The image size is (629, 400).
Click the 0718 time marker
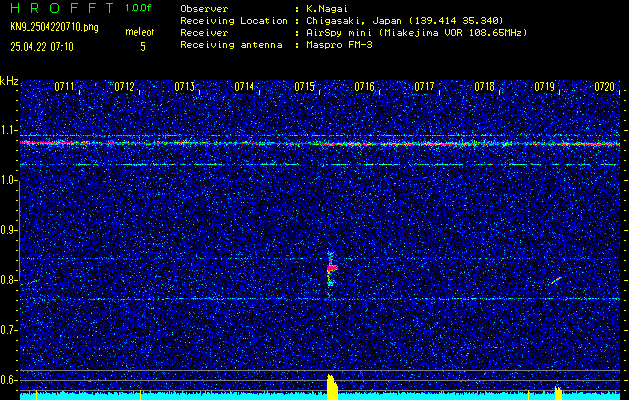pyautogui.click(x=485, y=87)
